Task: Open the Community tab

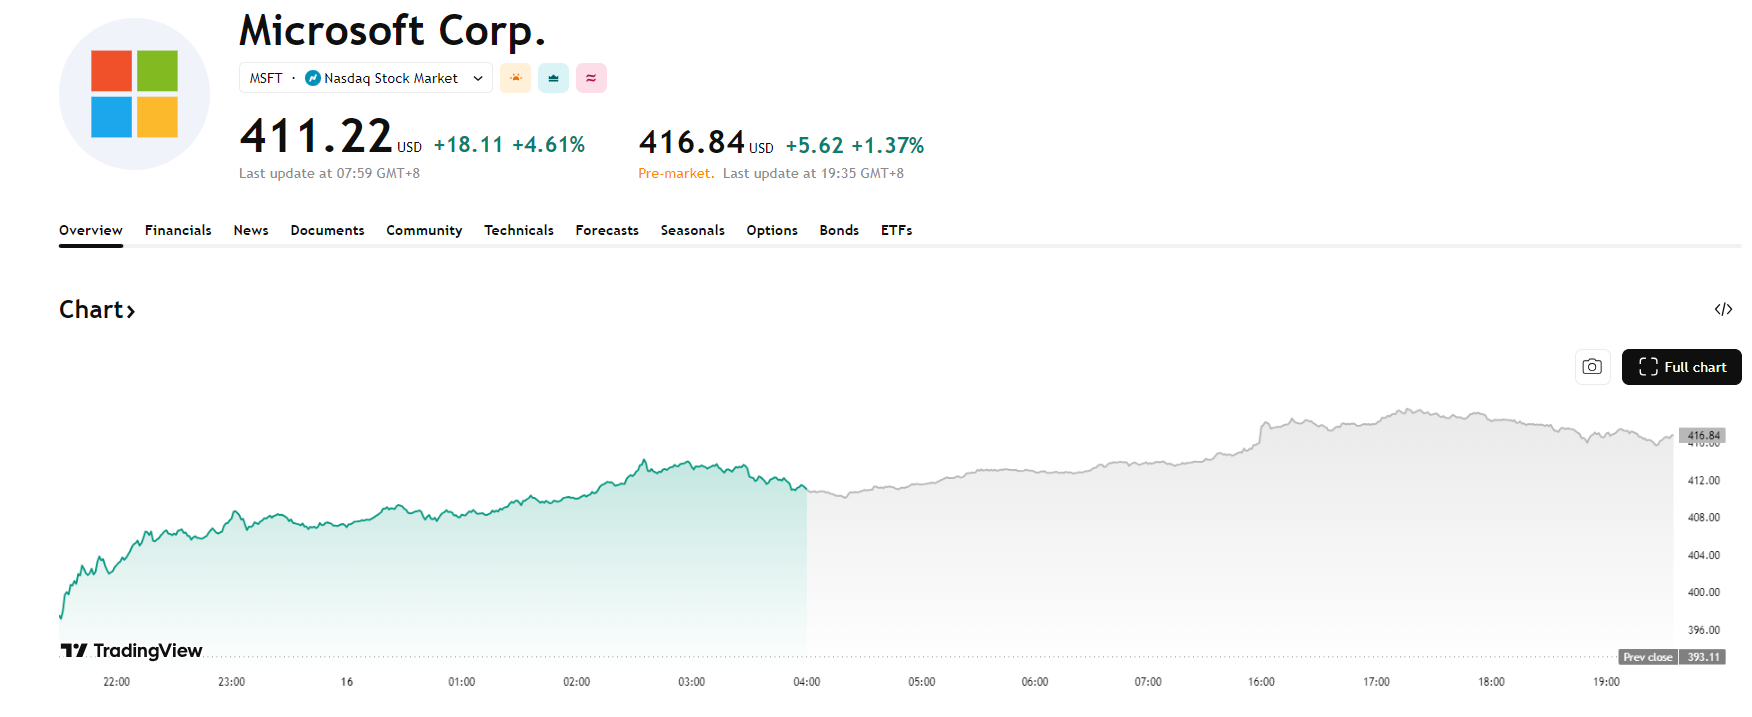Action: 424,230
